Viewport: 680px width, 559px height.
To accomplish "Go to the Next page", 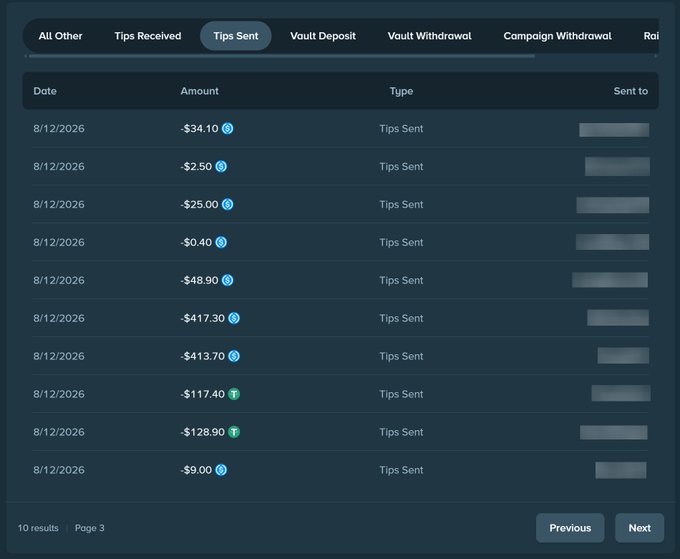I will pyautogui.click(x=639, y=528).
